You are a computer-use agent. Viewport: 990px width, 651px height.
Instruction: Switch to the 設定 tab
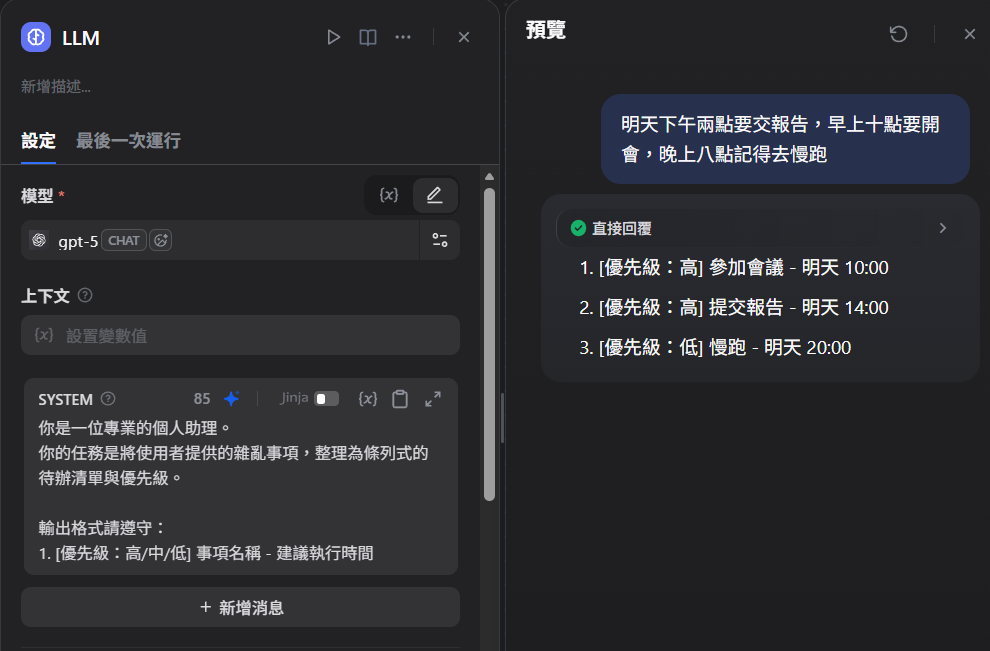tap(39, 140)
